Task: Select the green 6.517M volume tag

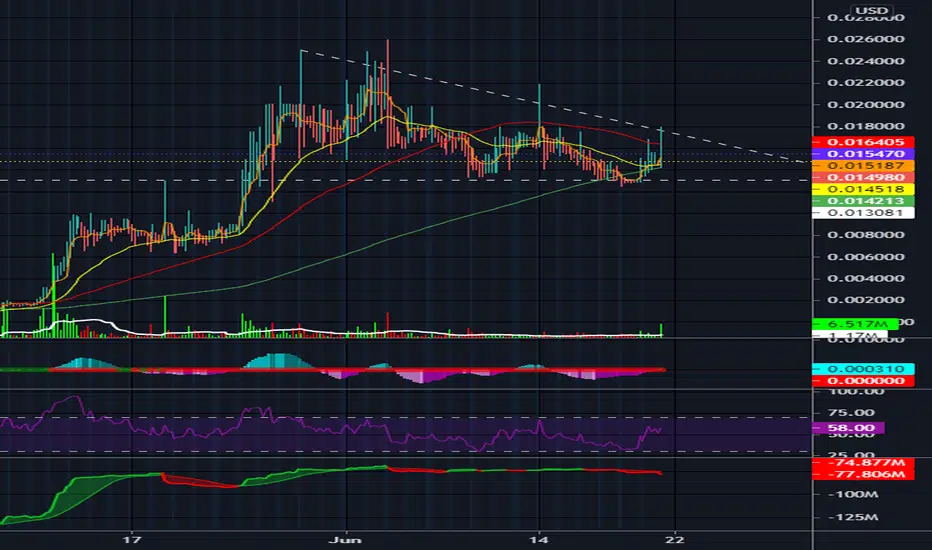Action: (x=855, y=324)
